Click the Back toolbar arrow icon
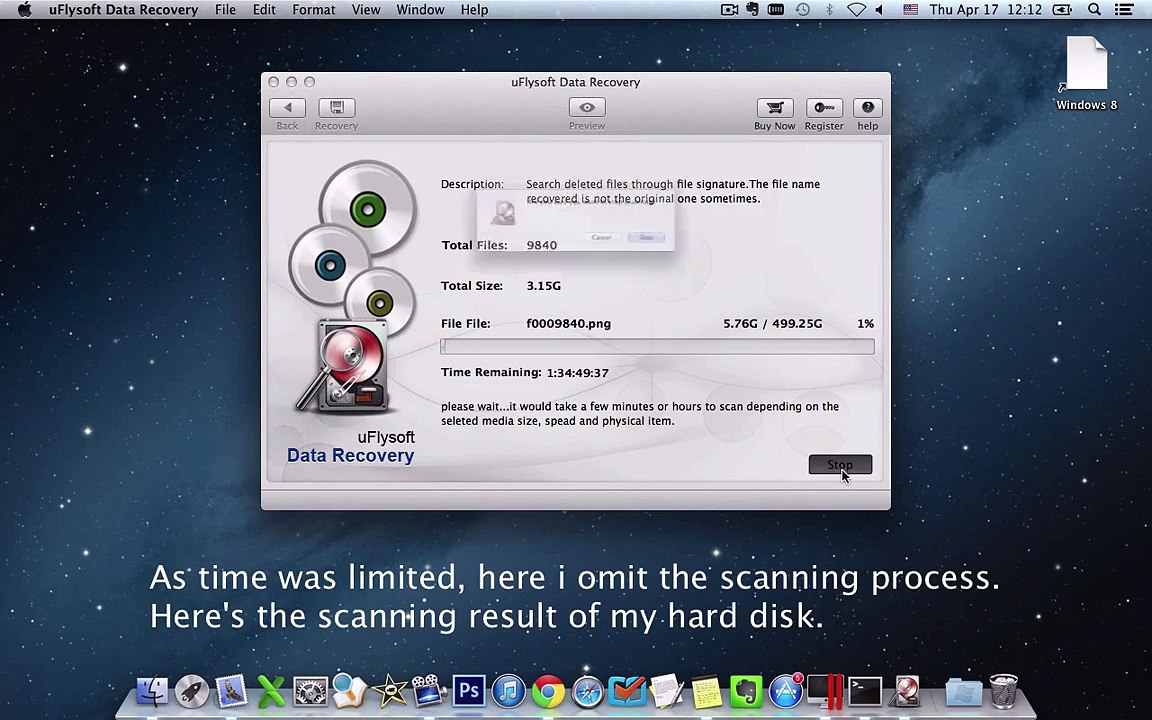Image resolution: width=1152 pixels, height=720 pixels. pos(287,108)
